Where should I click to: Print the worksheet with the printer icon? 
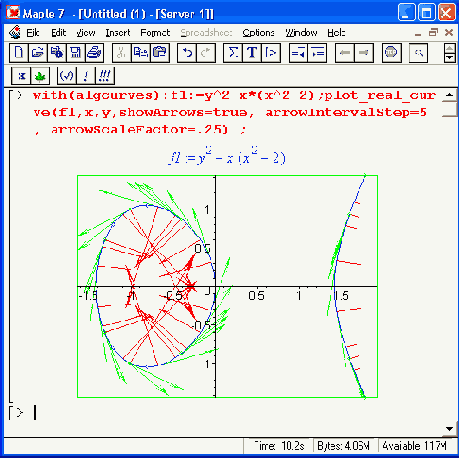pos(95,53)
